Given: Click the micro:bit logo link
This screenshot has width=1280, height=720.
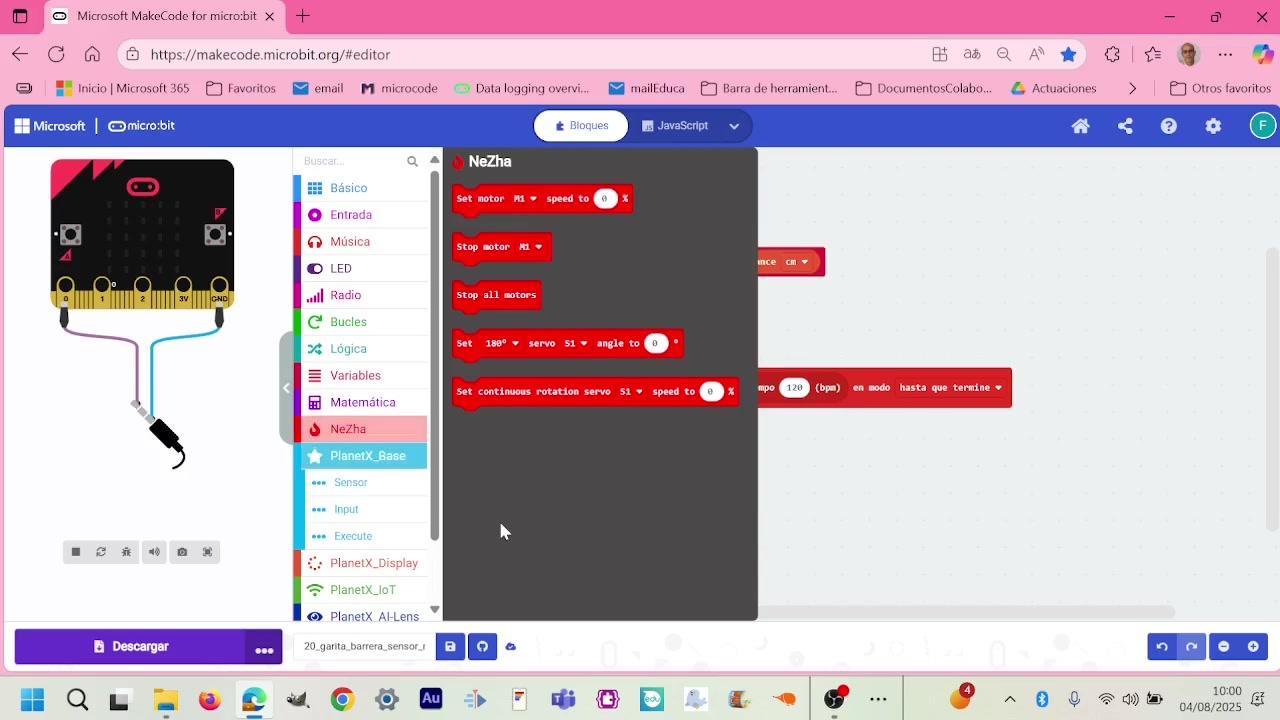Looking at the screenshot, I should pos(141,126).
